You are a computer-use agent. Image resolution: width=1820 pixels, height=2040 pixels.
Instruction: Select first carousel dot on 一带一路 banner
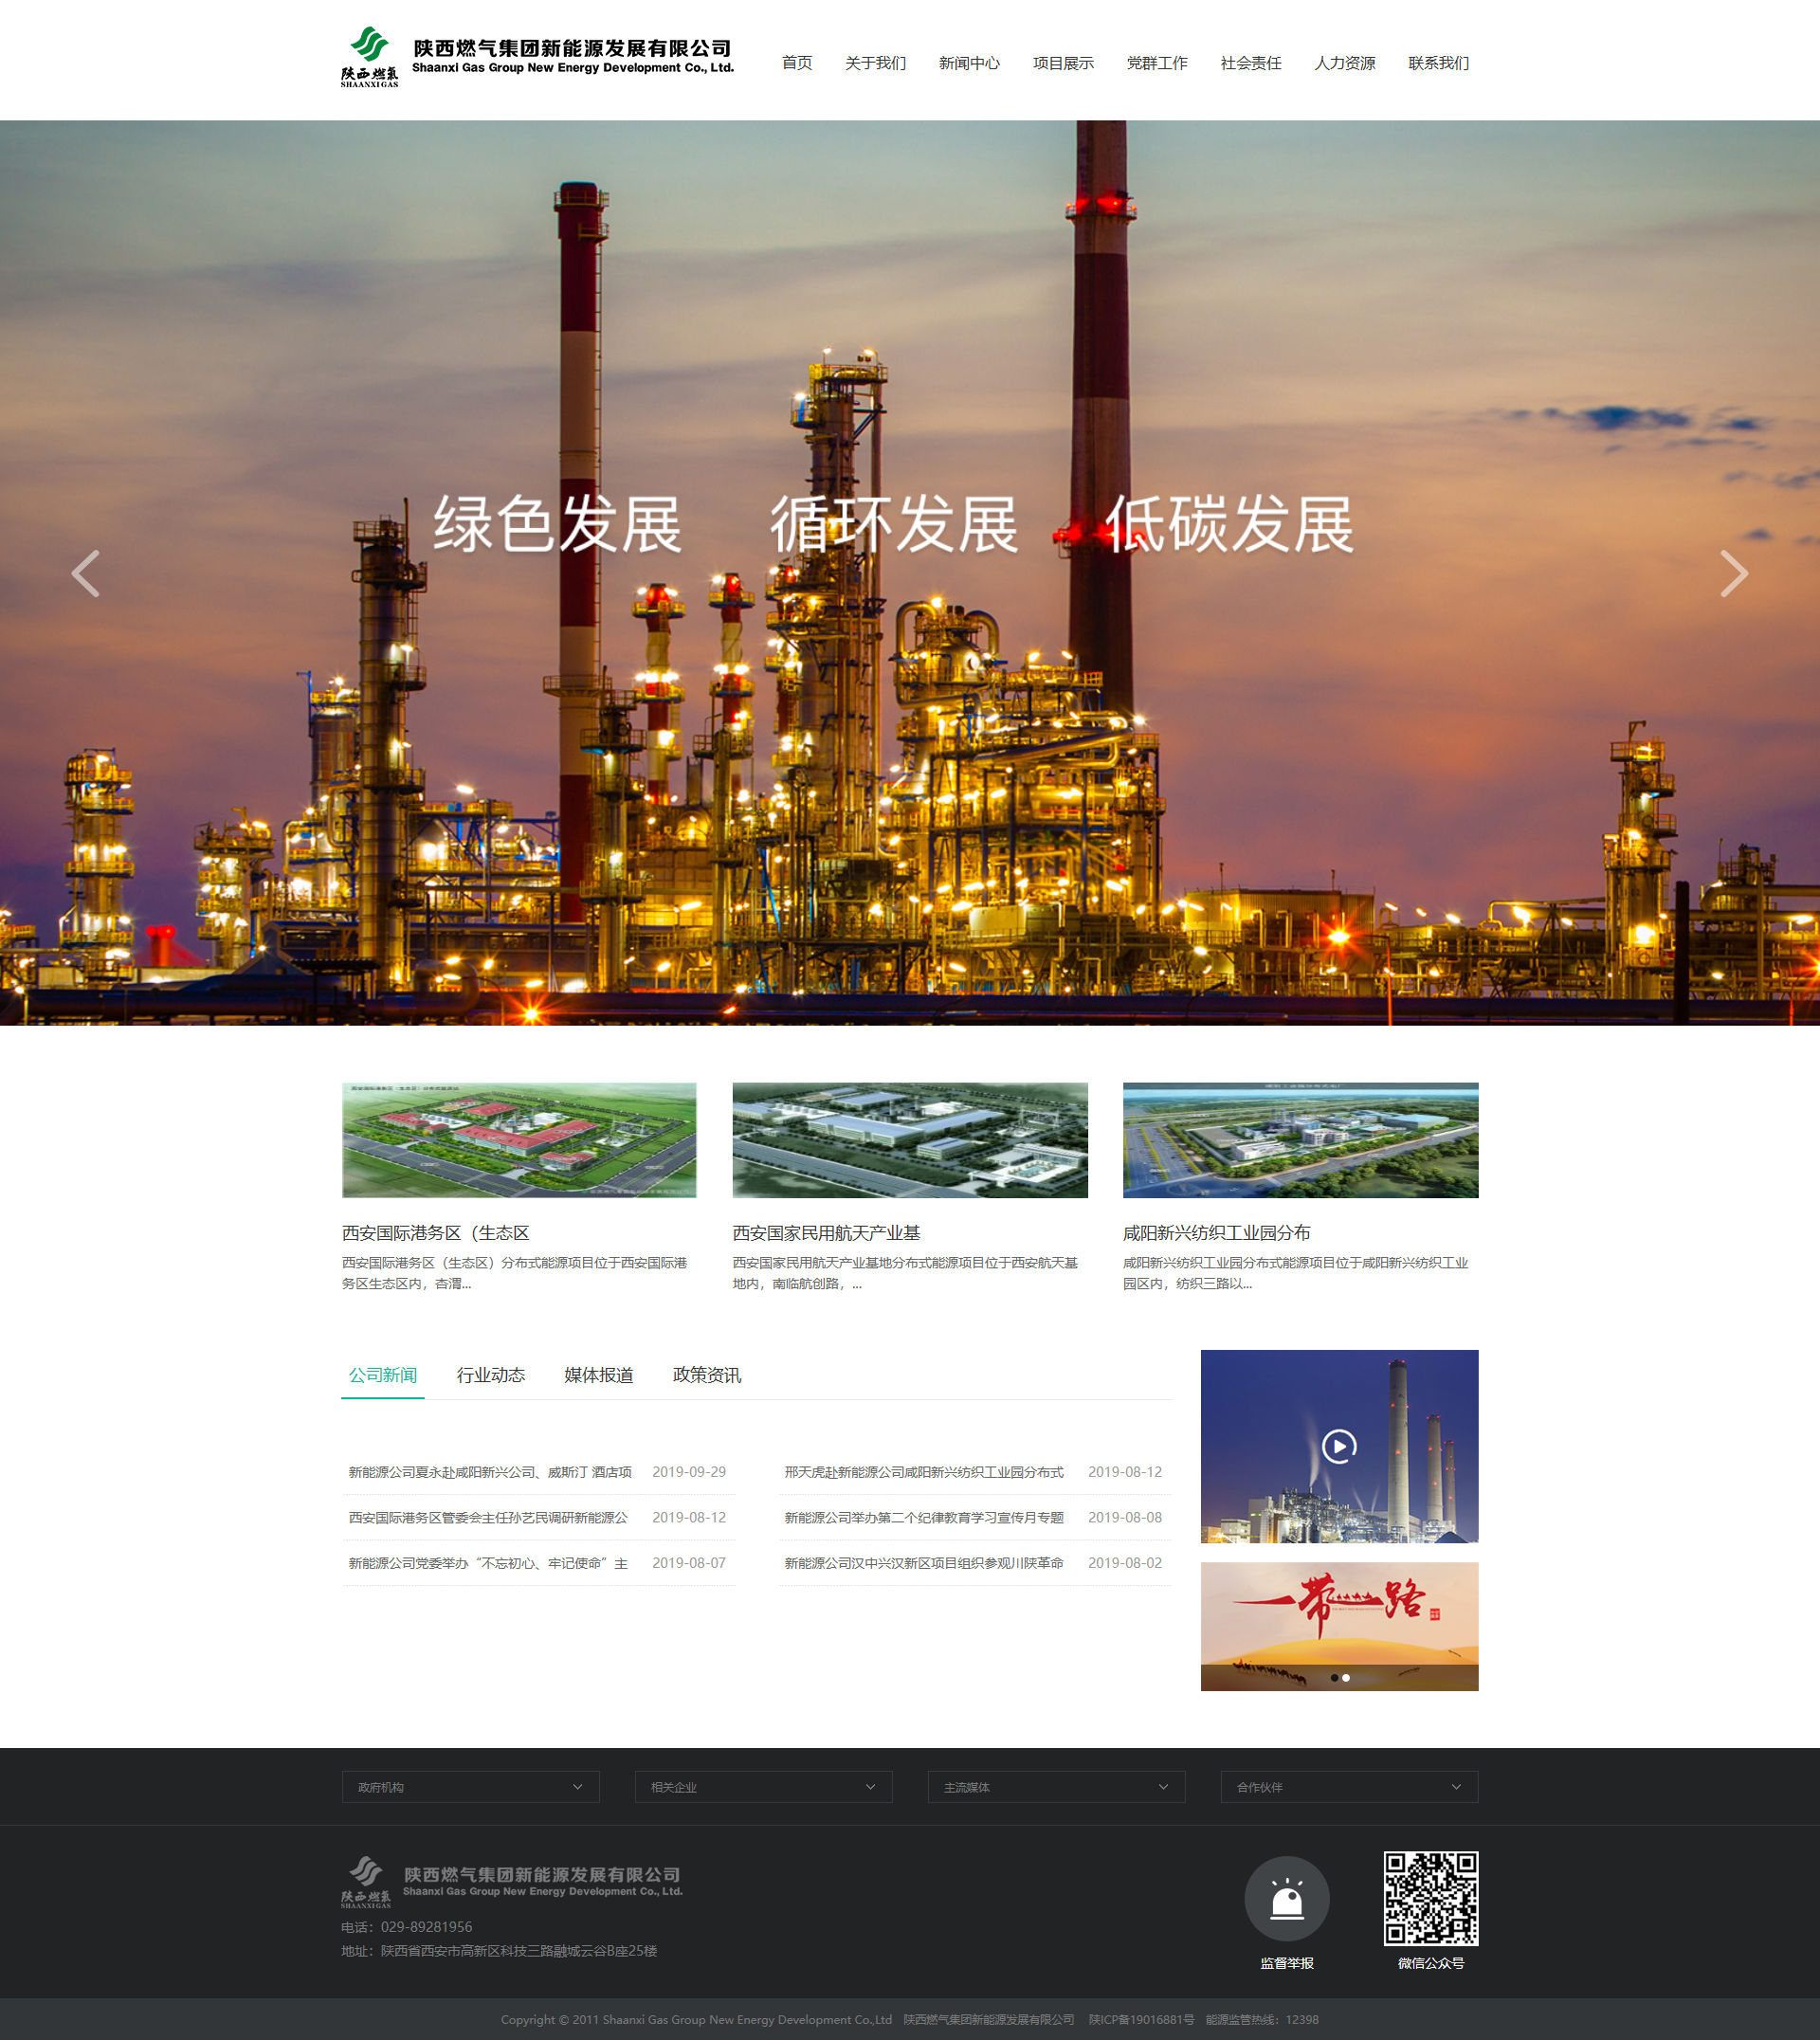click(1334, 1678)
